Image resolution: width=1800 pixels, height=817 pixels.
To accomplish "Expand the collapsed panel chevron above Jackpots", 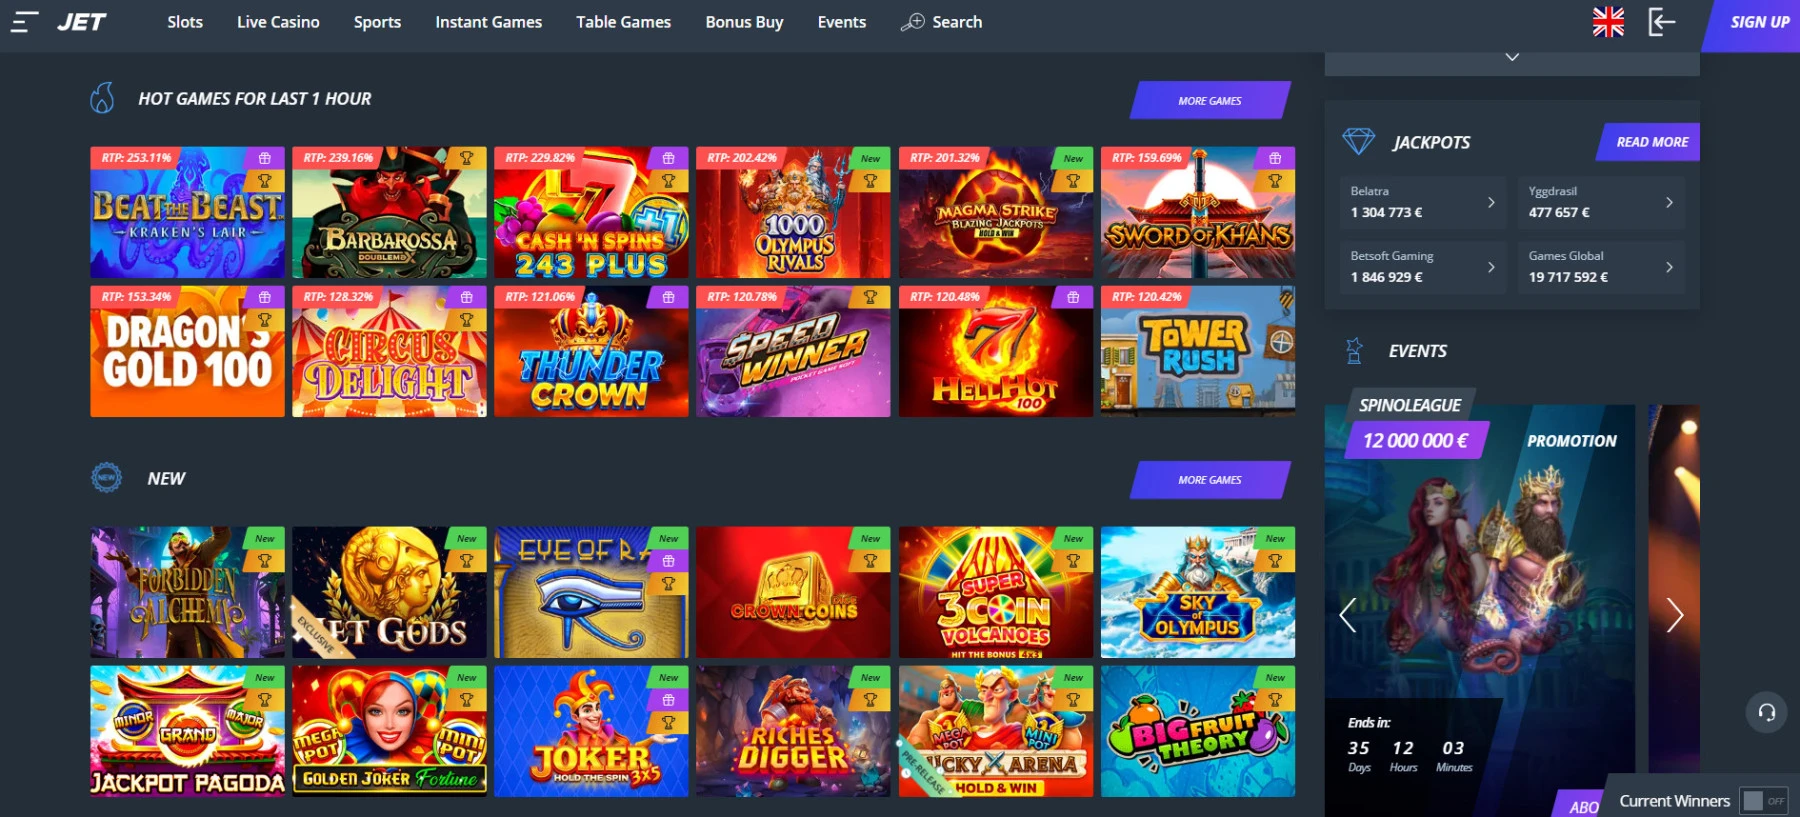I will click(1512, 57).
